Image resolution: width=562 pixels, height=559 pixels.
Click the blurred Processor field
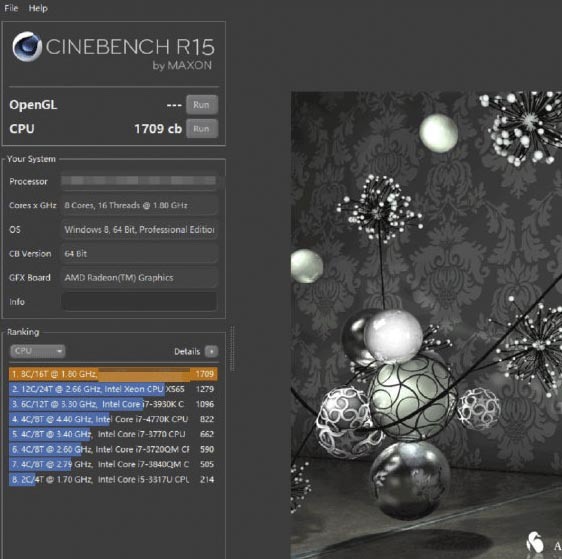tap(139, 181)
